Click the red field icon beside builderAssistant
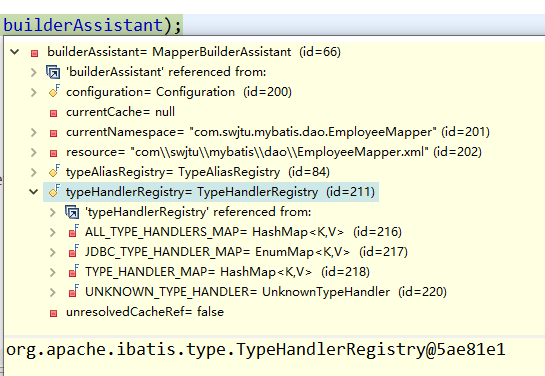545x376 pixels. [x=34, y=53]
